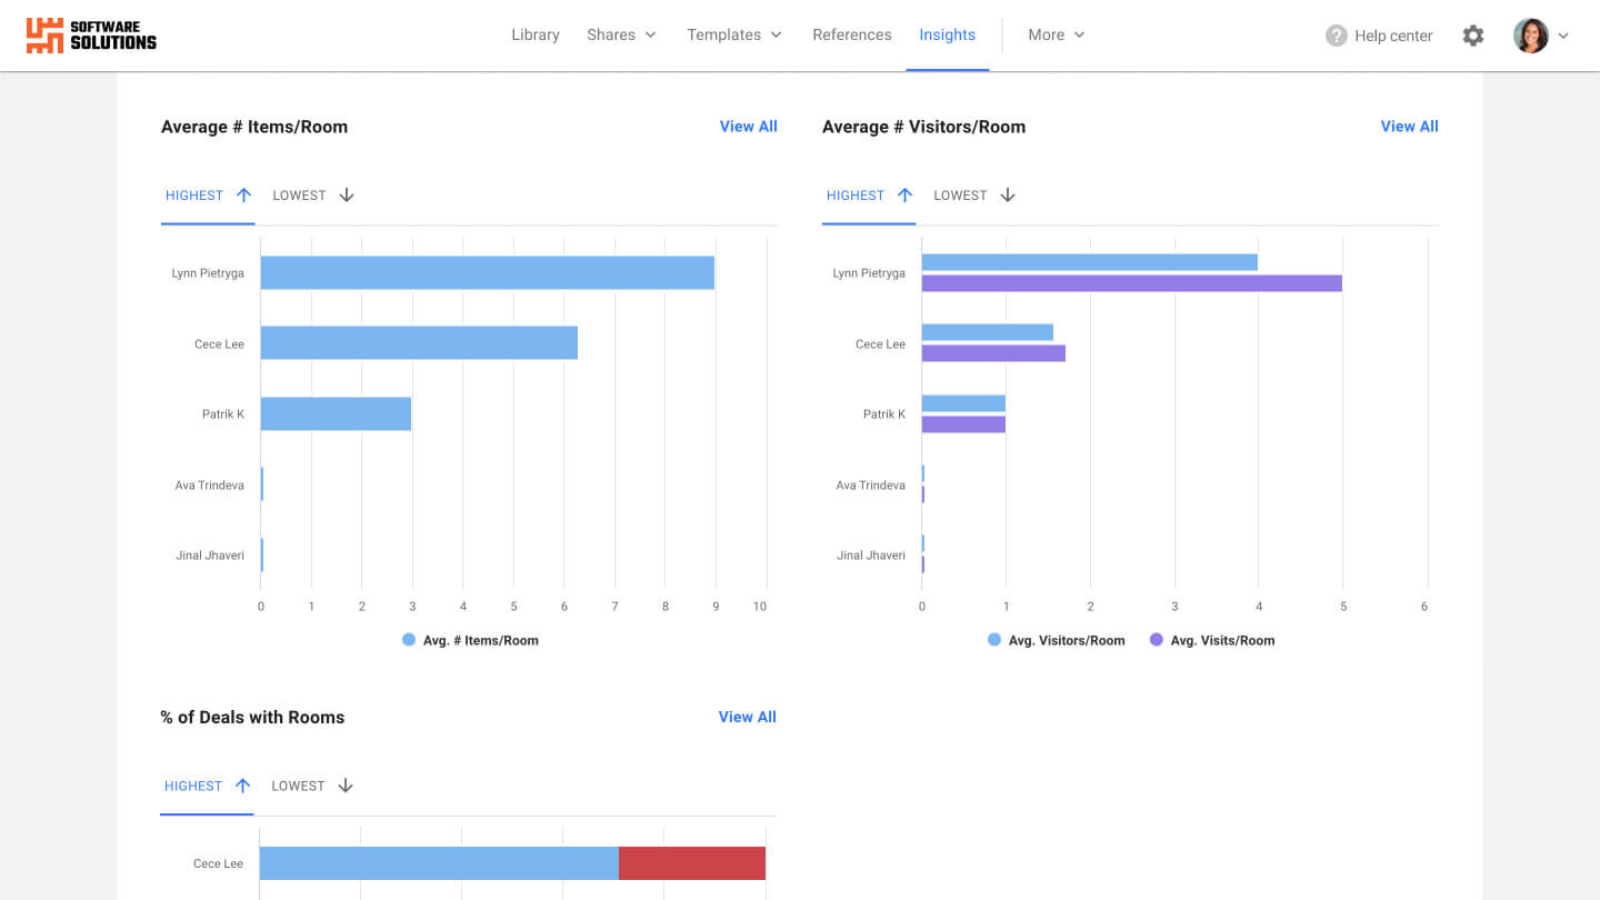Open the Settings gear

pyautogui.click(x=1472, y=35)
